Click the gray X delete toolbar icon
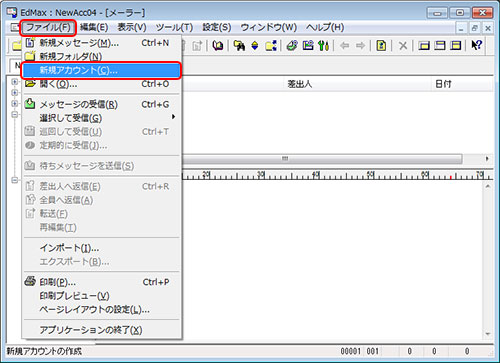 coord(403,46)
